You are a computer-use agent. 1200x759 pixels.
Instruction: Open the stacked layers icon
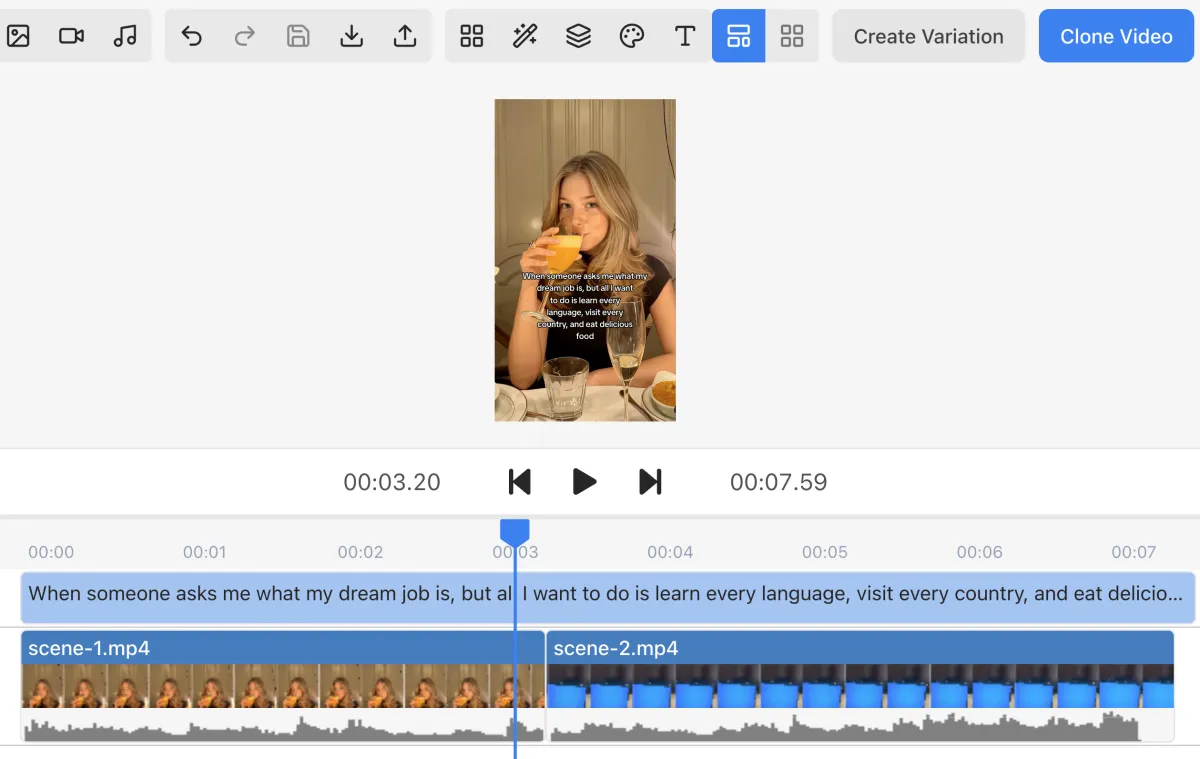coord(578,37)
